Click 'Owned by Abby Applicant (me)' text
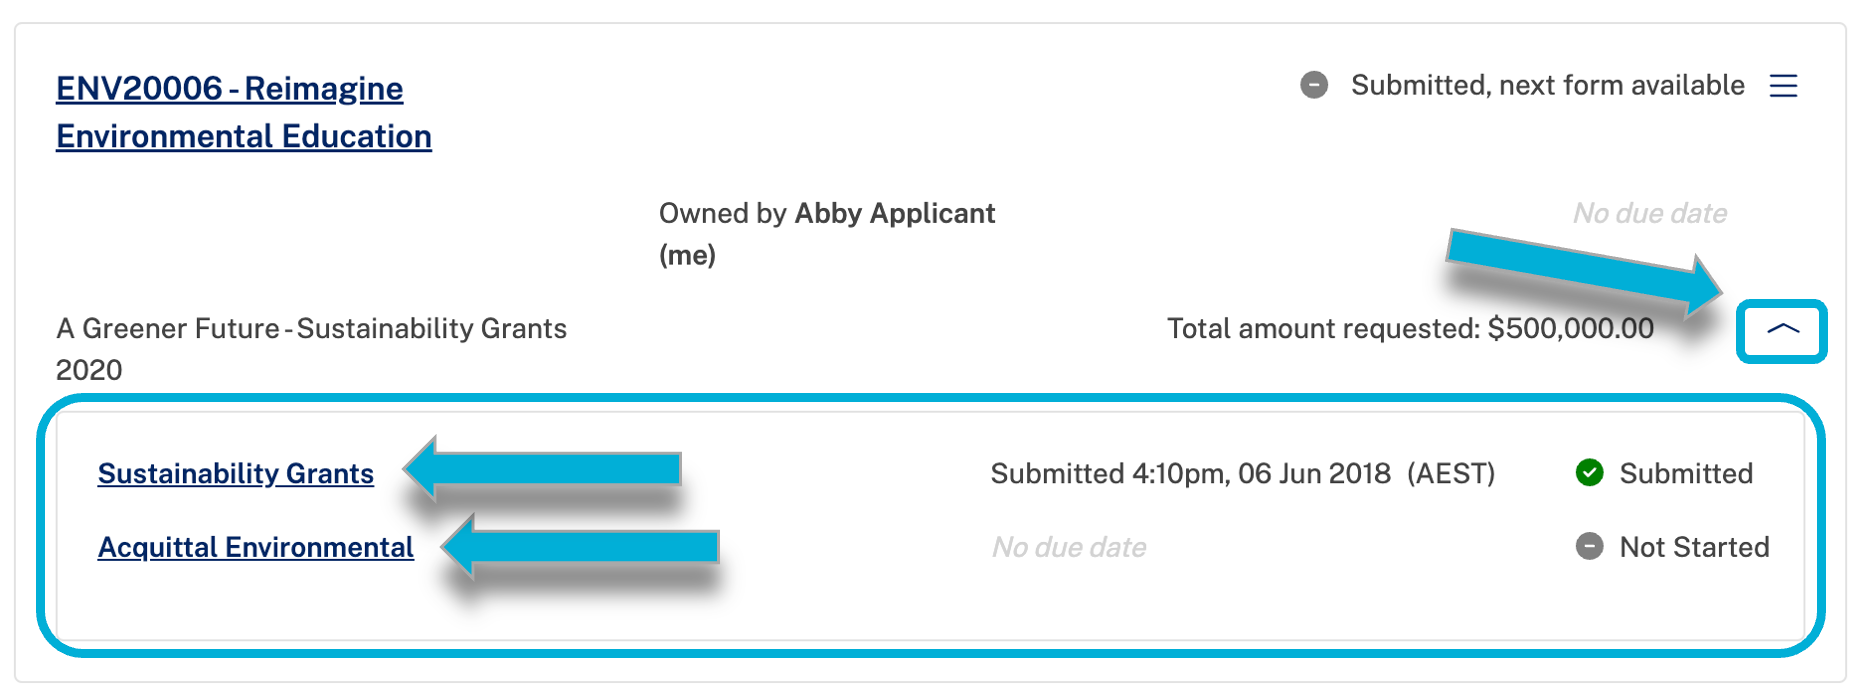1868x698 pixels. (x=827, y=234)
